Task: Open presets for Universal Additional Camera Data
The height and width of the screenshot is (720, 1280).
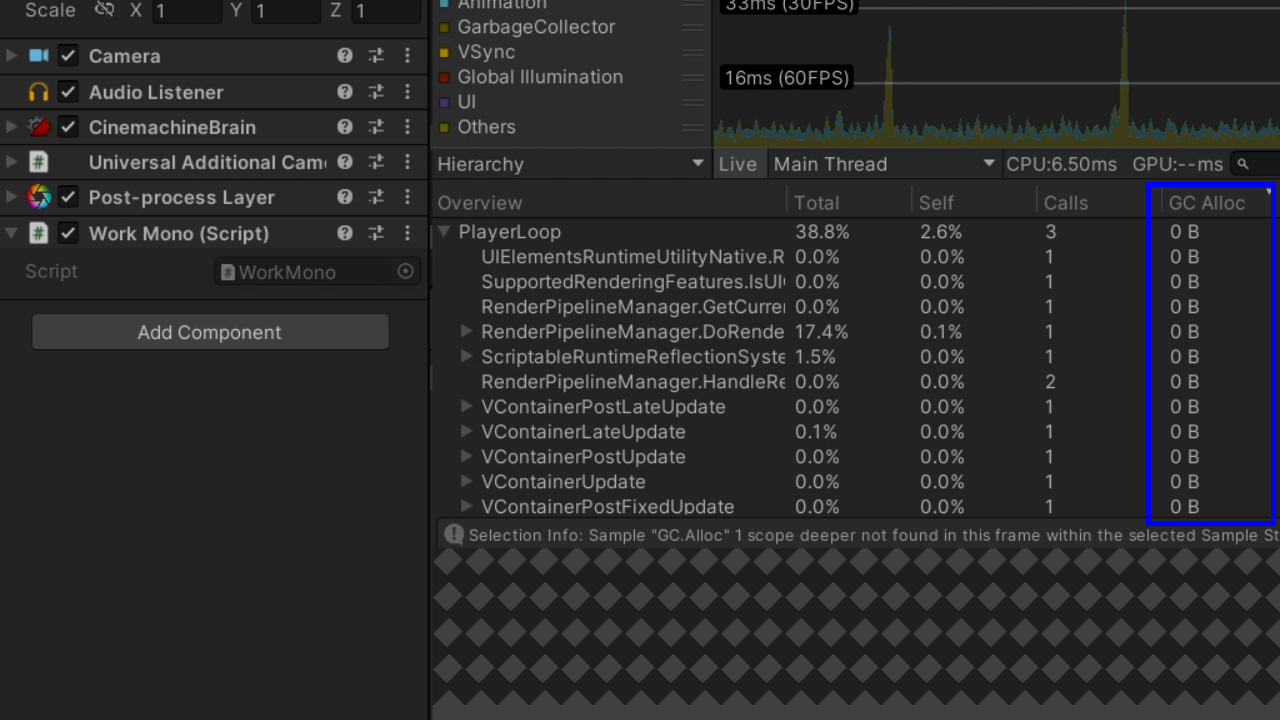Action: (376, 162)
